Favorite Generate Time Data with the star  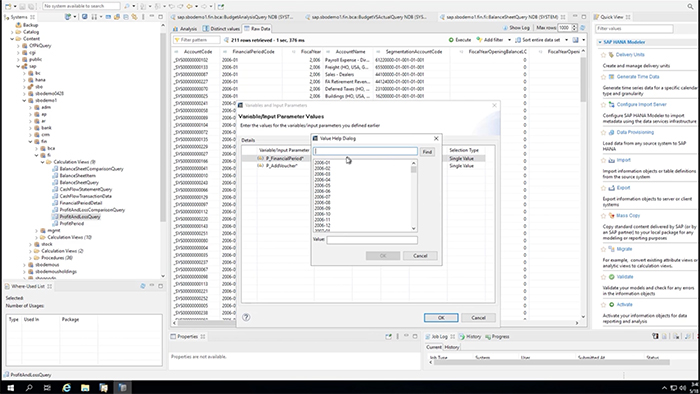click(603, 77)
